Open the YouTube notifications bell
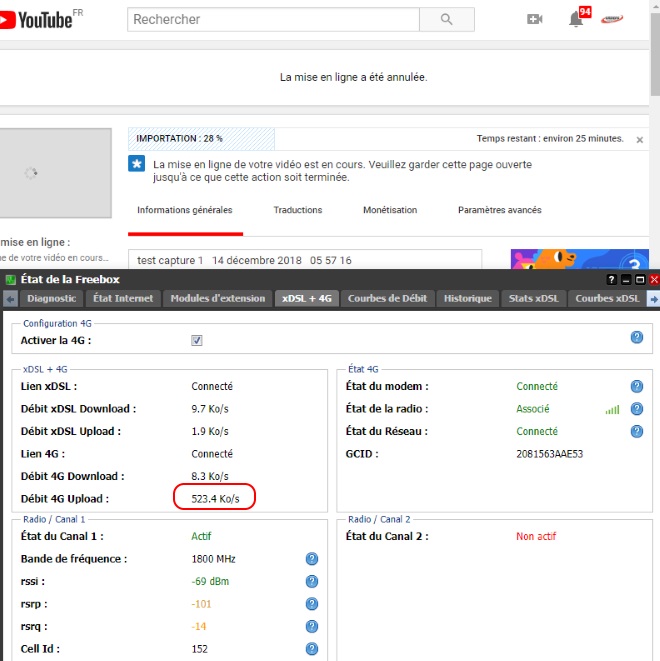 (576, 19)
